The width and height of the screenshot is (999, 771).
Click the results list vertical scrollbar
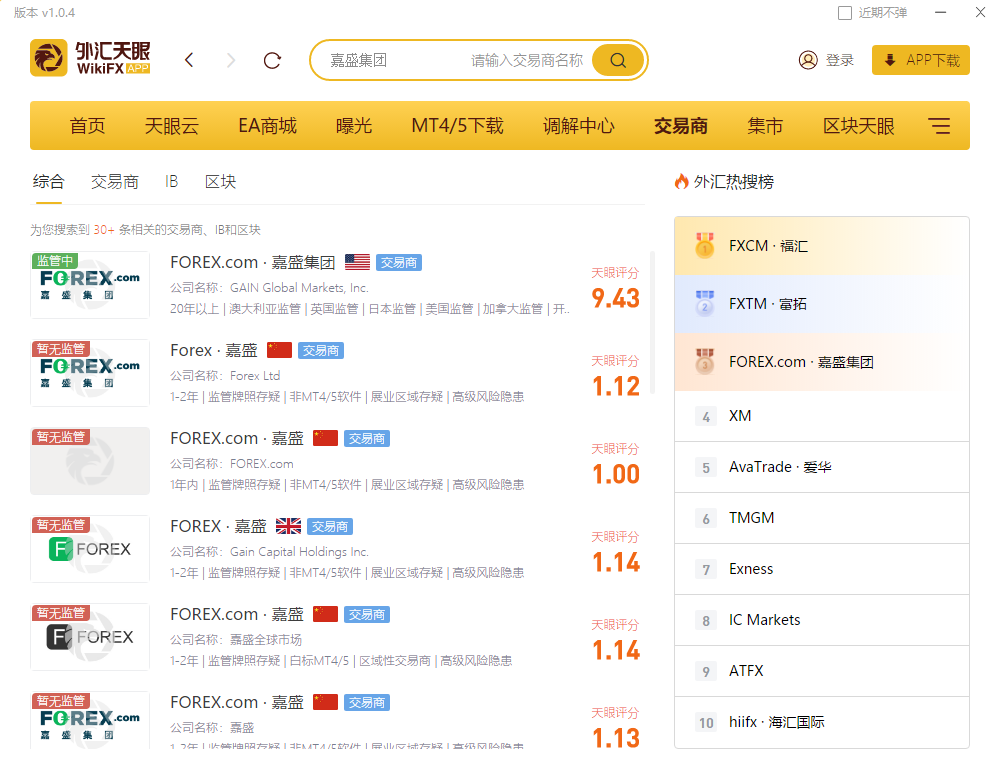[x=653, y=320]
